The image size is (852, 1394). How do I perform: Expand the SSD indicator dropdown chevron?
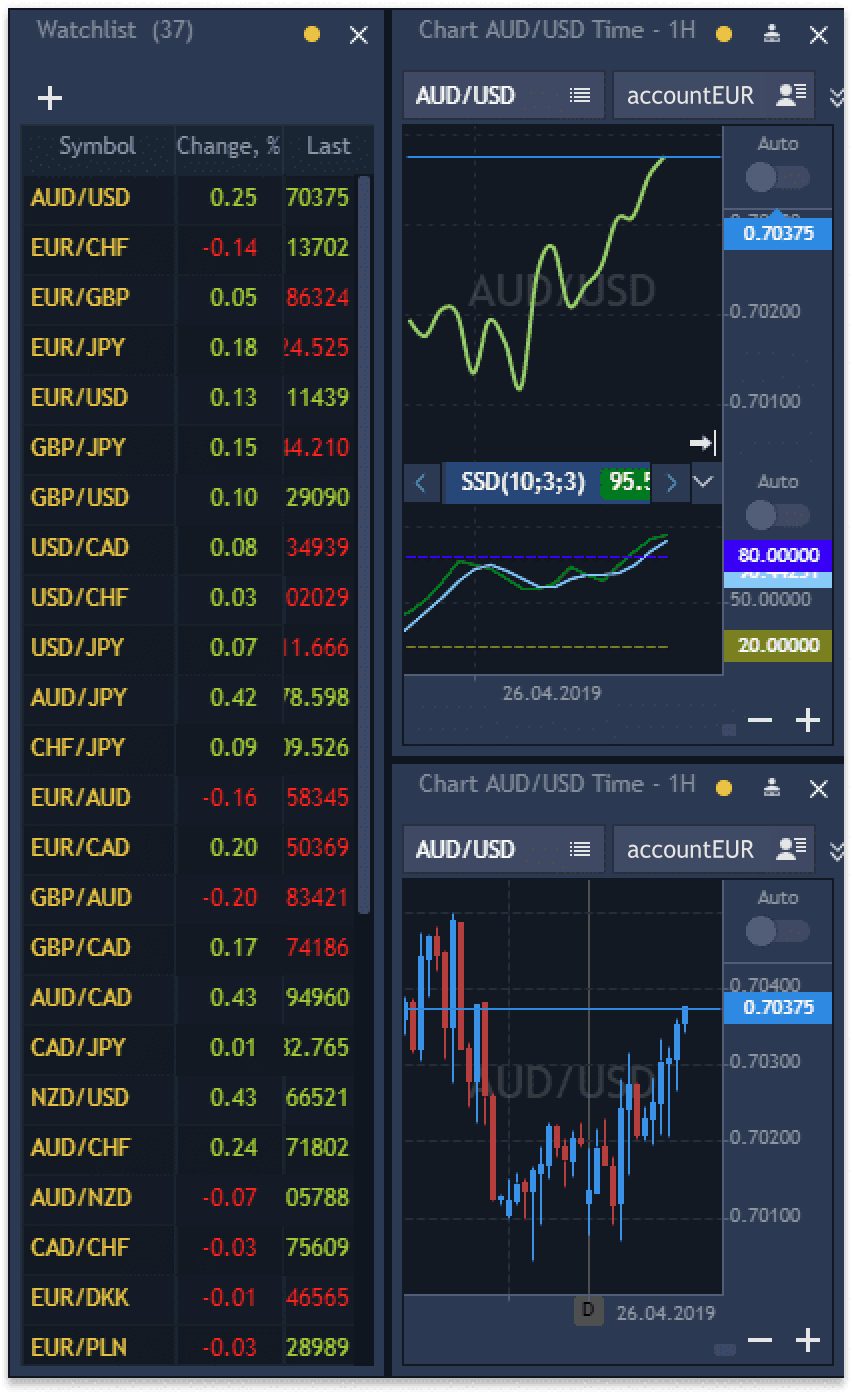tap(705, 483)
